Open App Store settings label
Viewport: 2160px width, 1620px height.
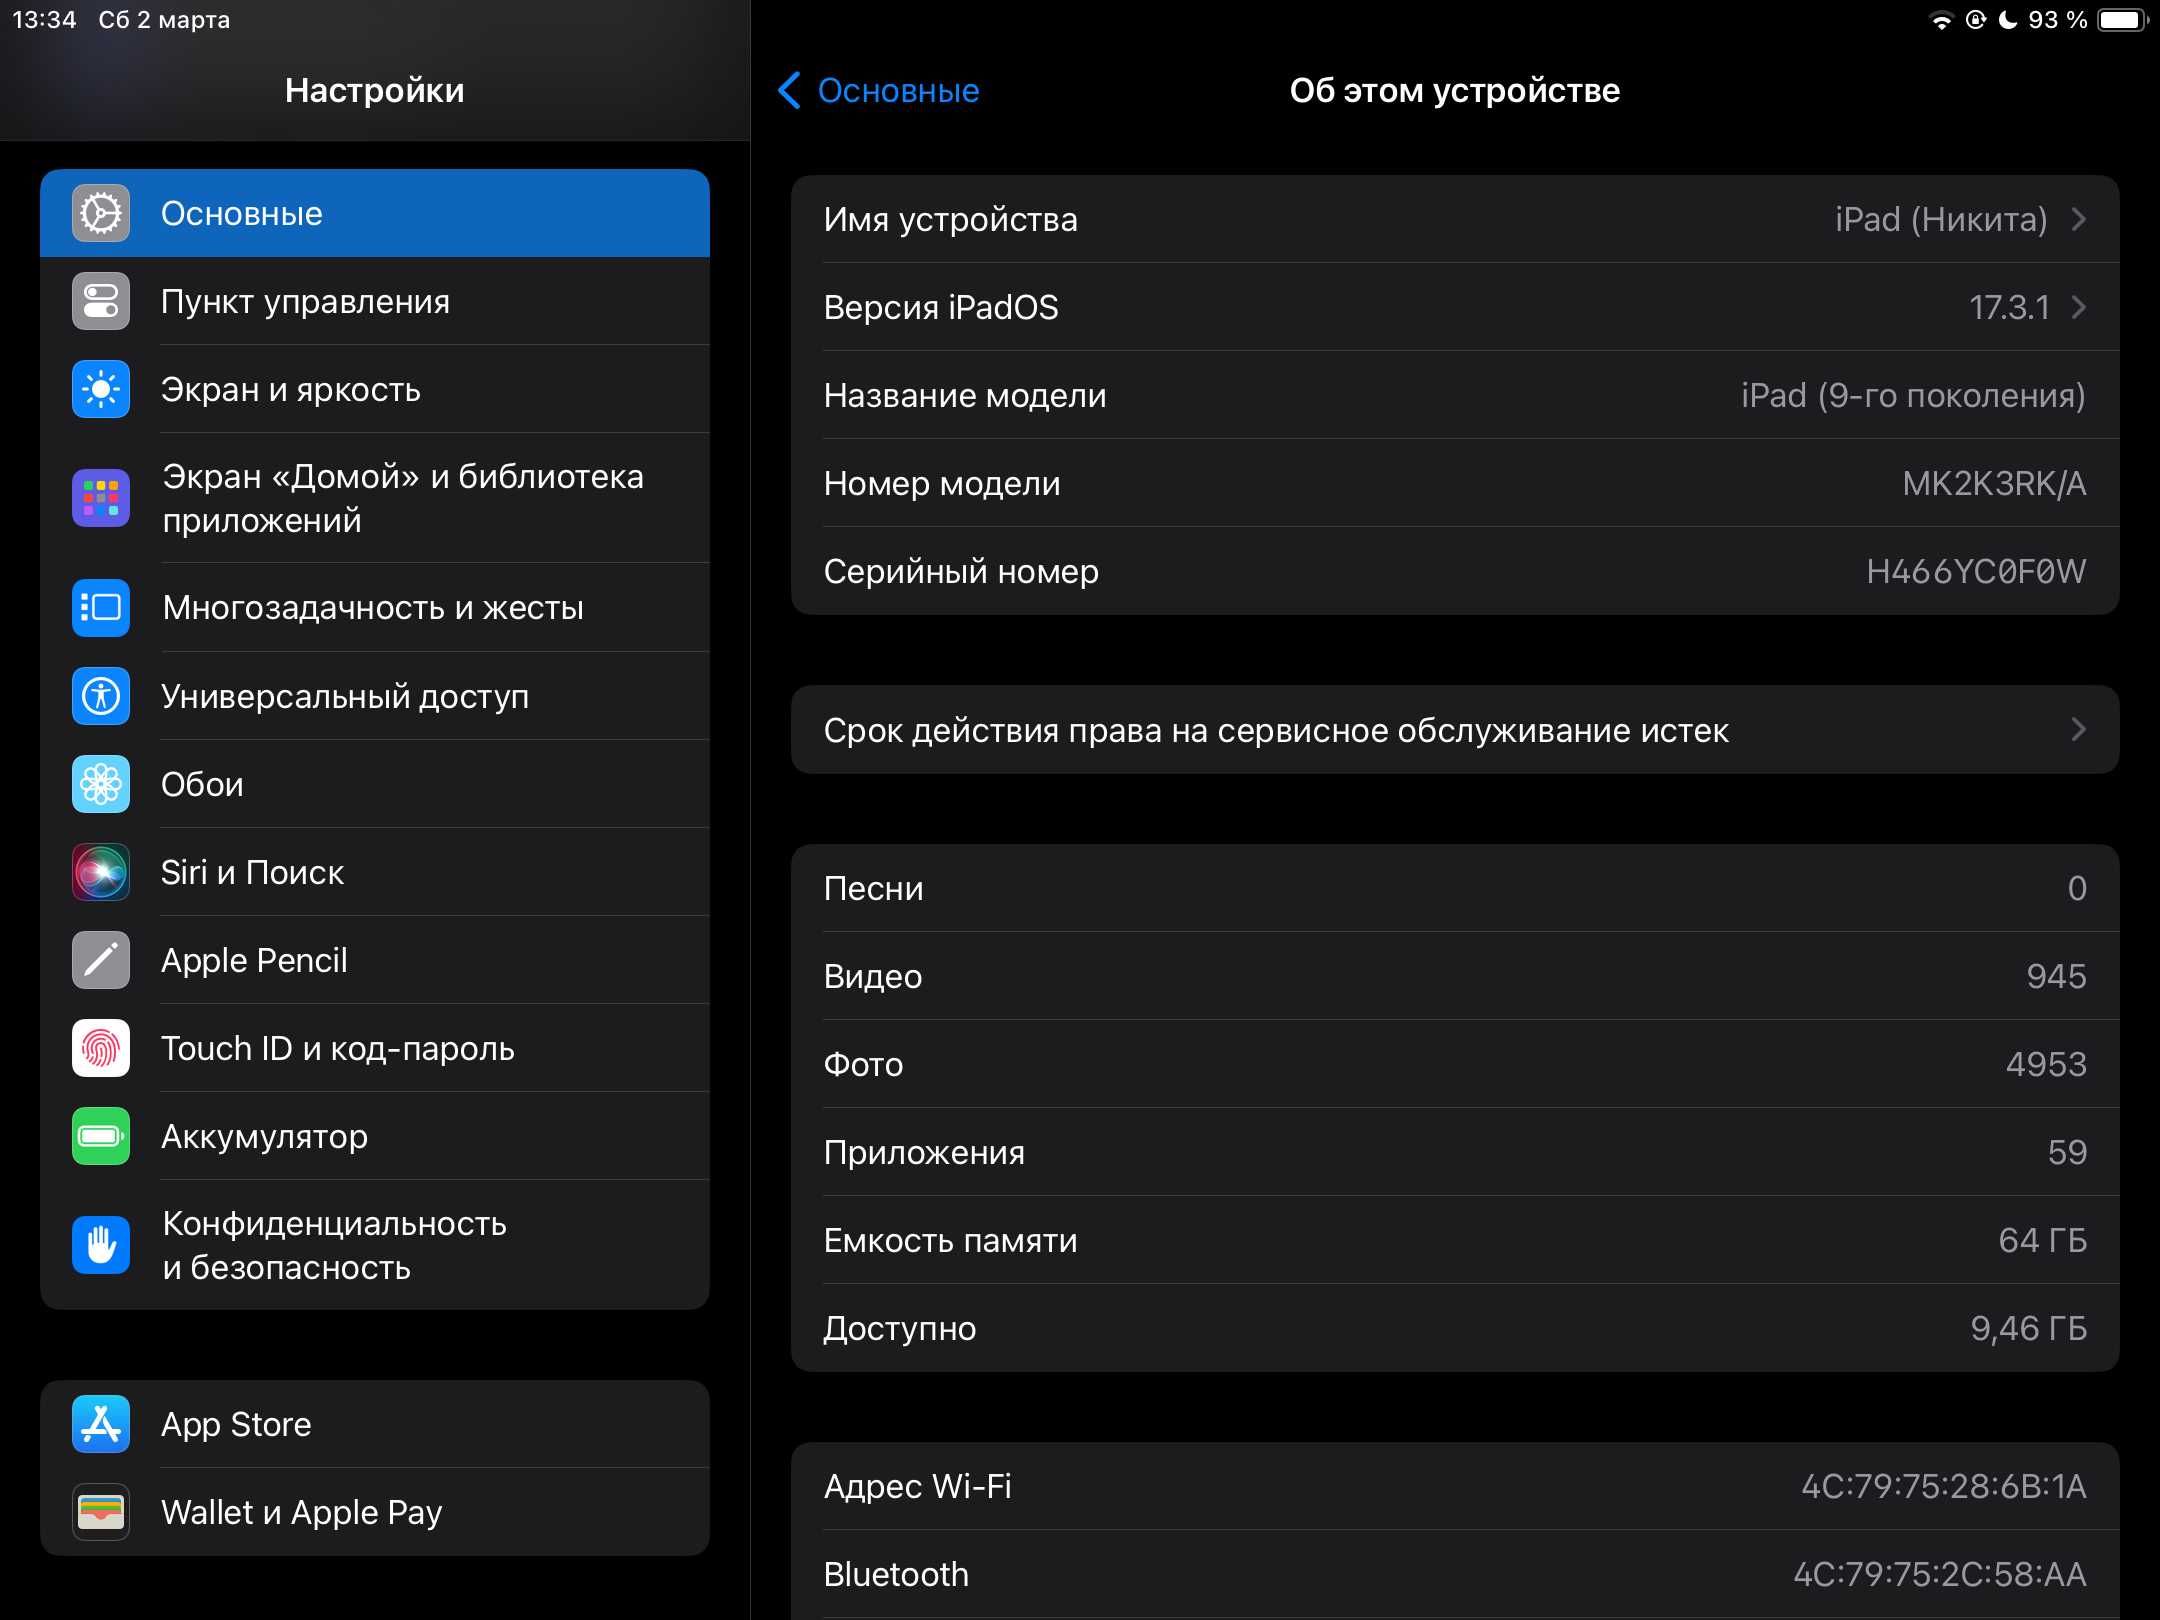(x=236, y=1424)
